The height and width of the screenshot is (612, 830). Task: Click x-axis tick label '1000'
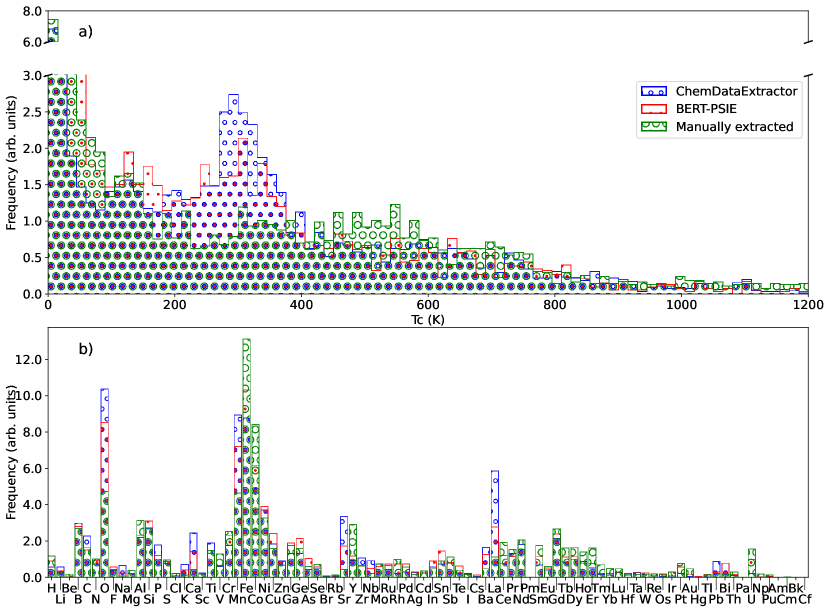[x=681, y=305]
